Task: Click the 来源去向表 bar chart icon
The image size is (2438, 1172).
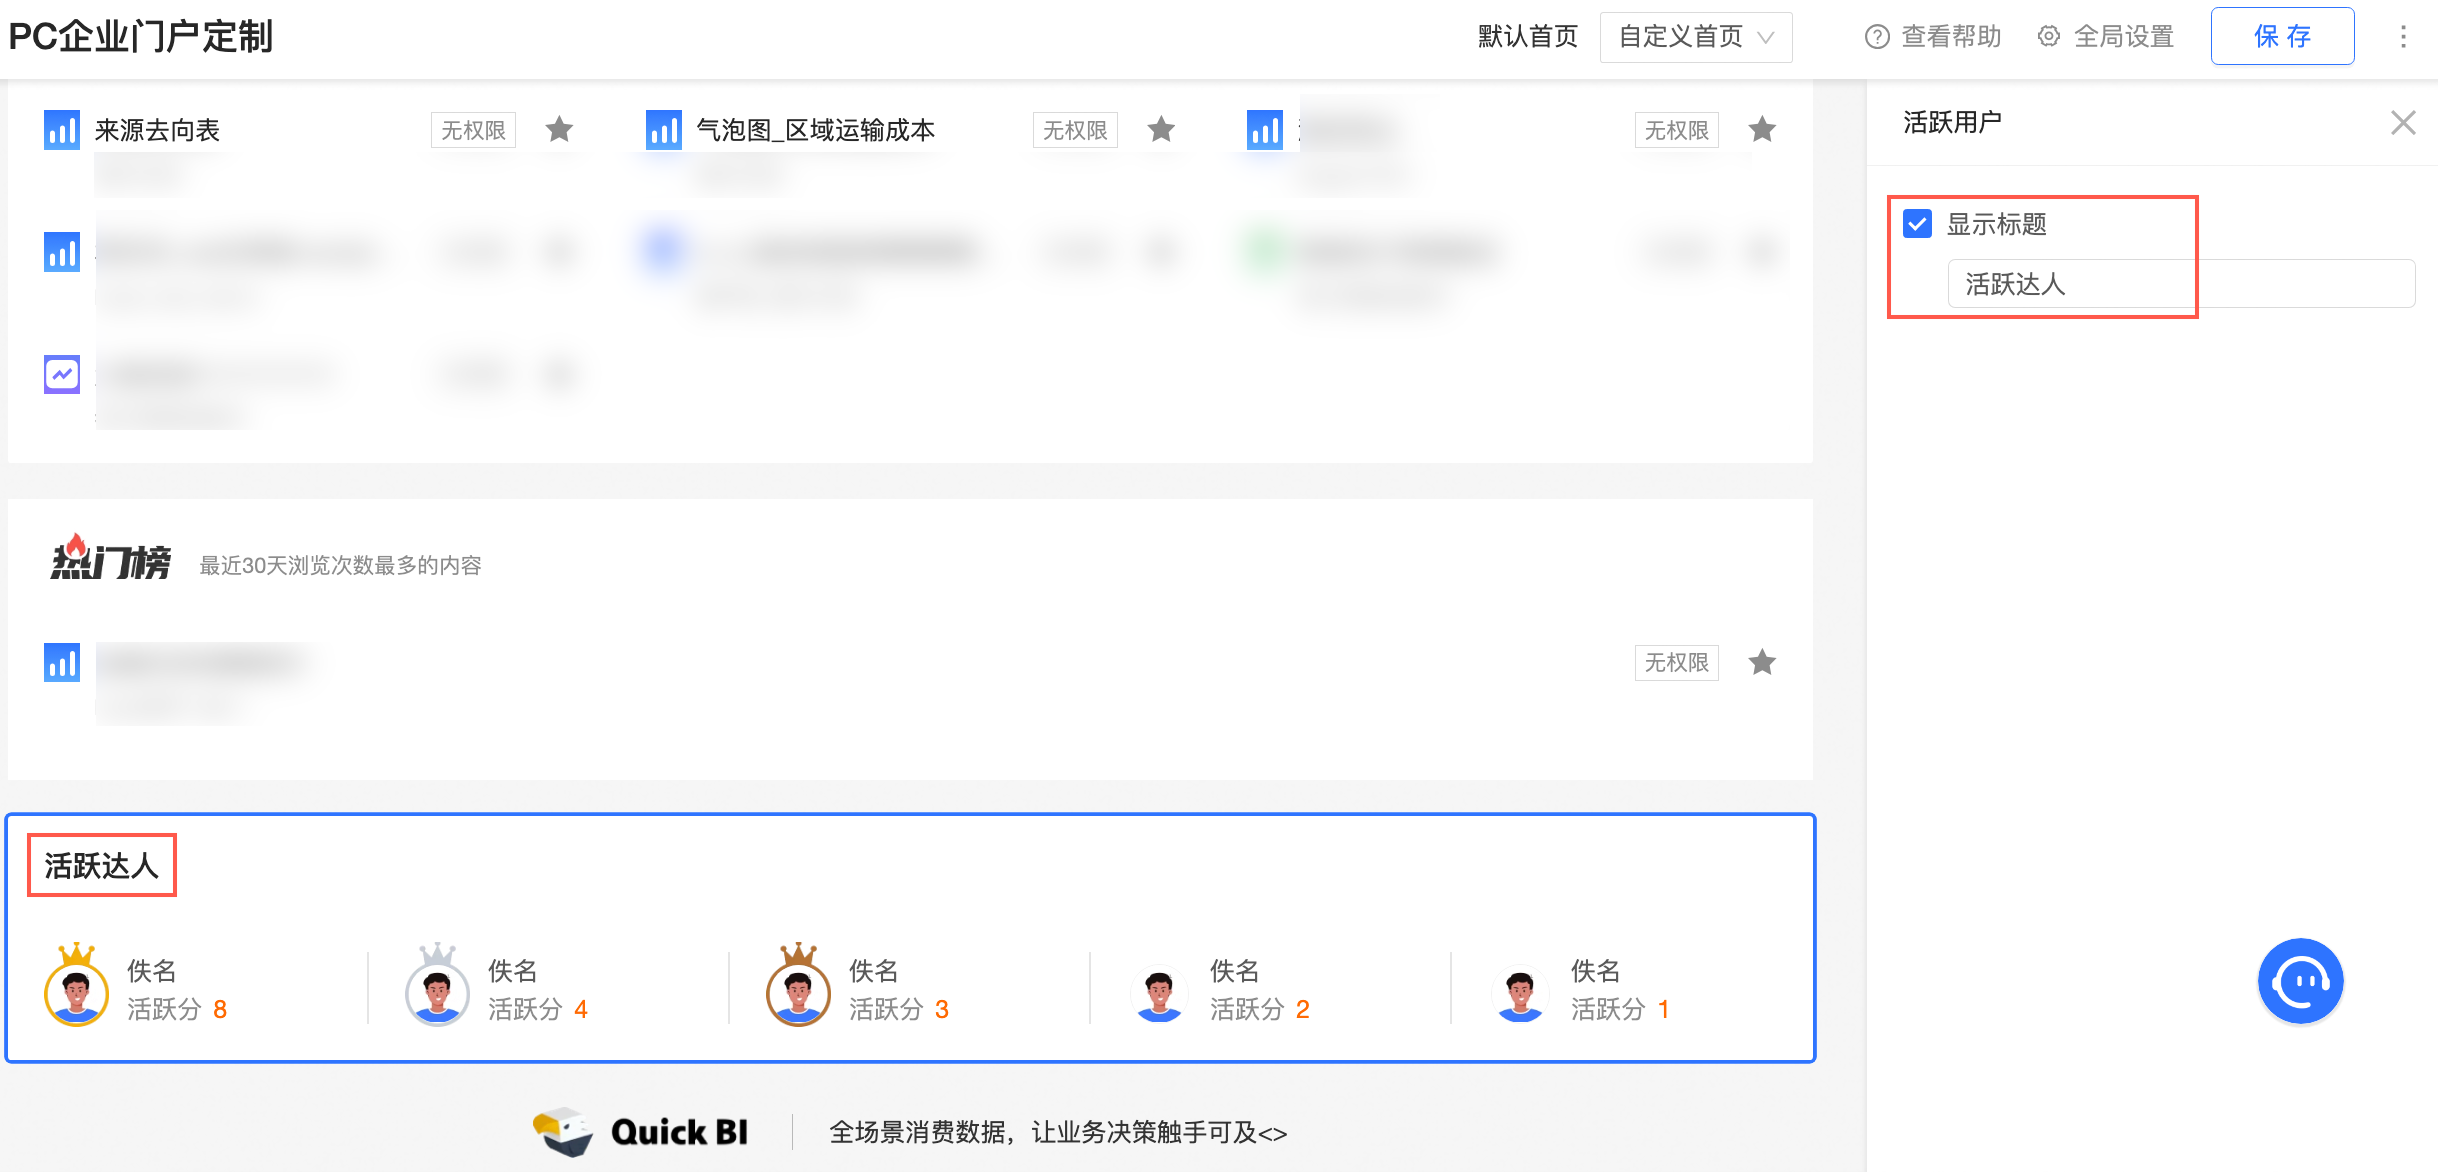Action: click(x=62, y=130)
